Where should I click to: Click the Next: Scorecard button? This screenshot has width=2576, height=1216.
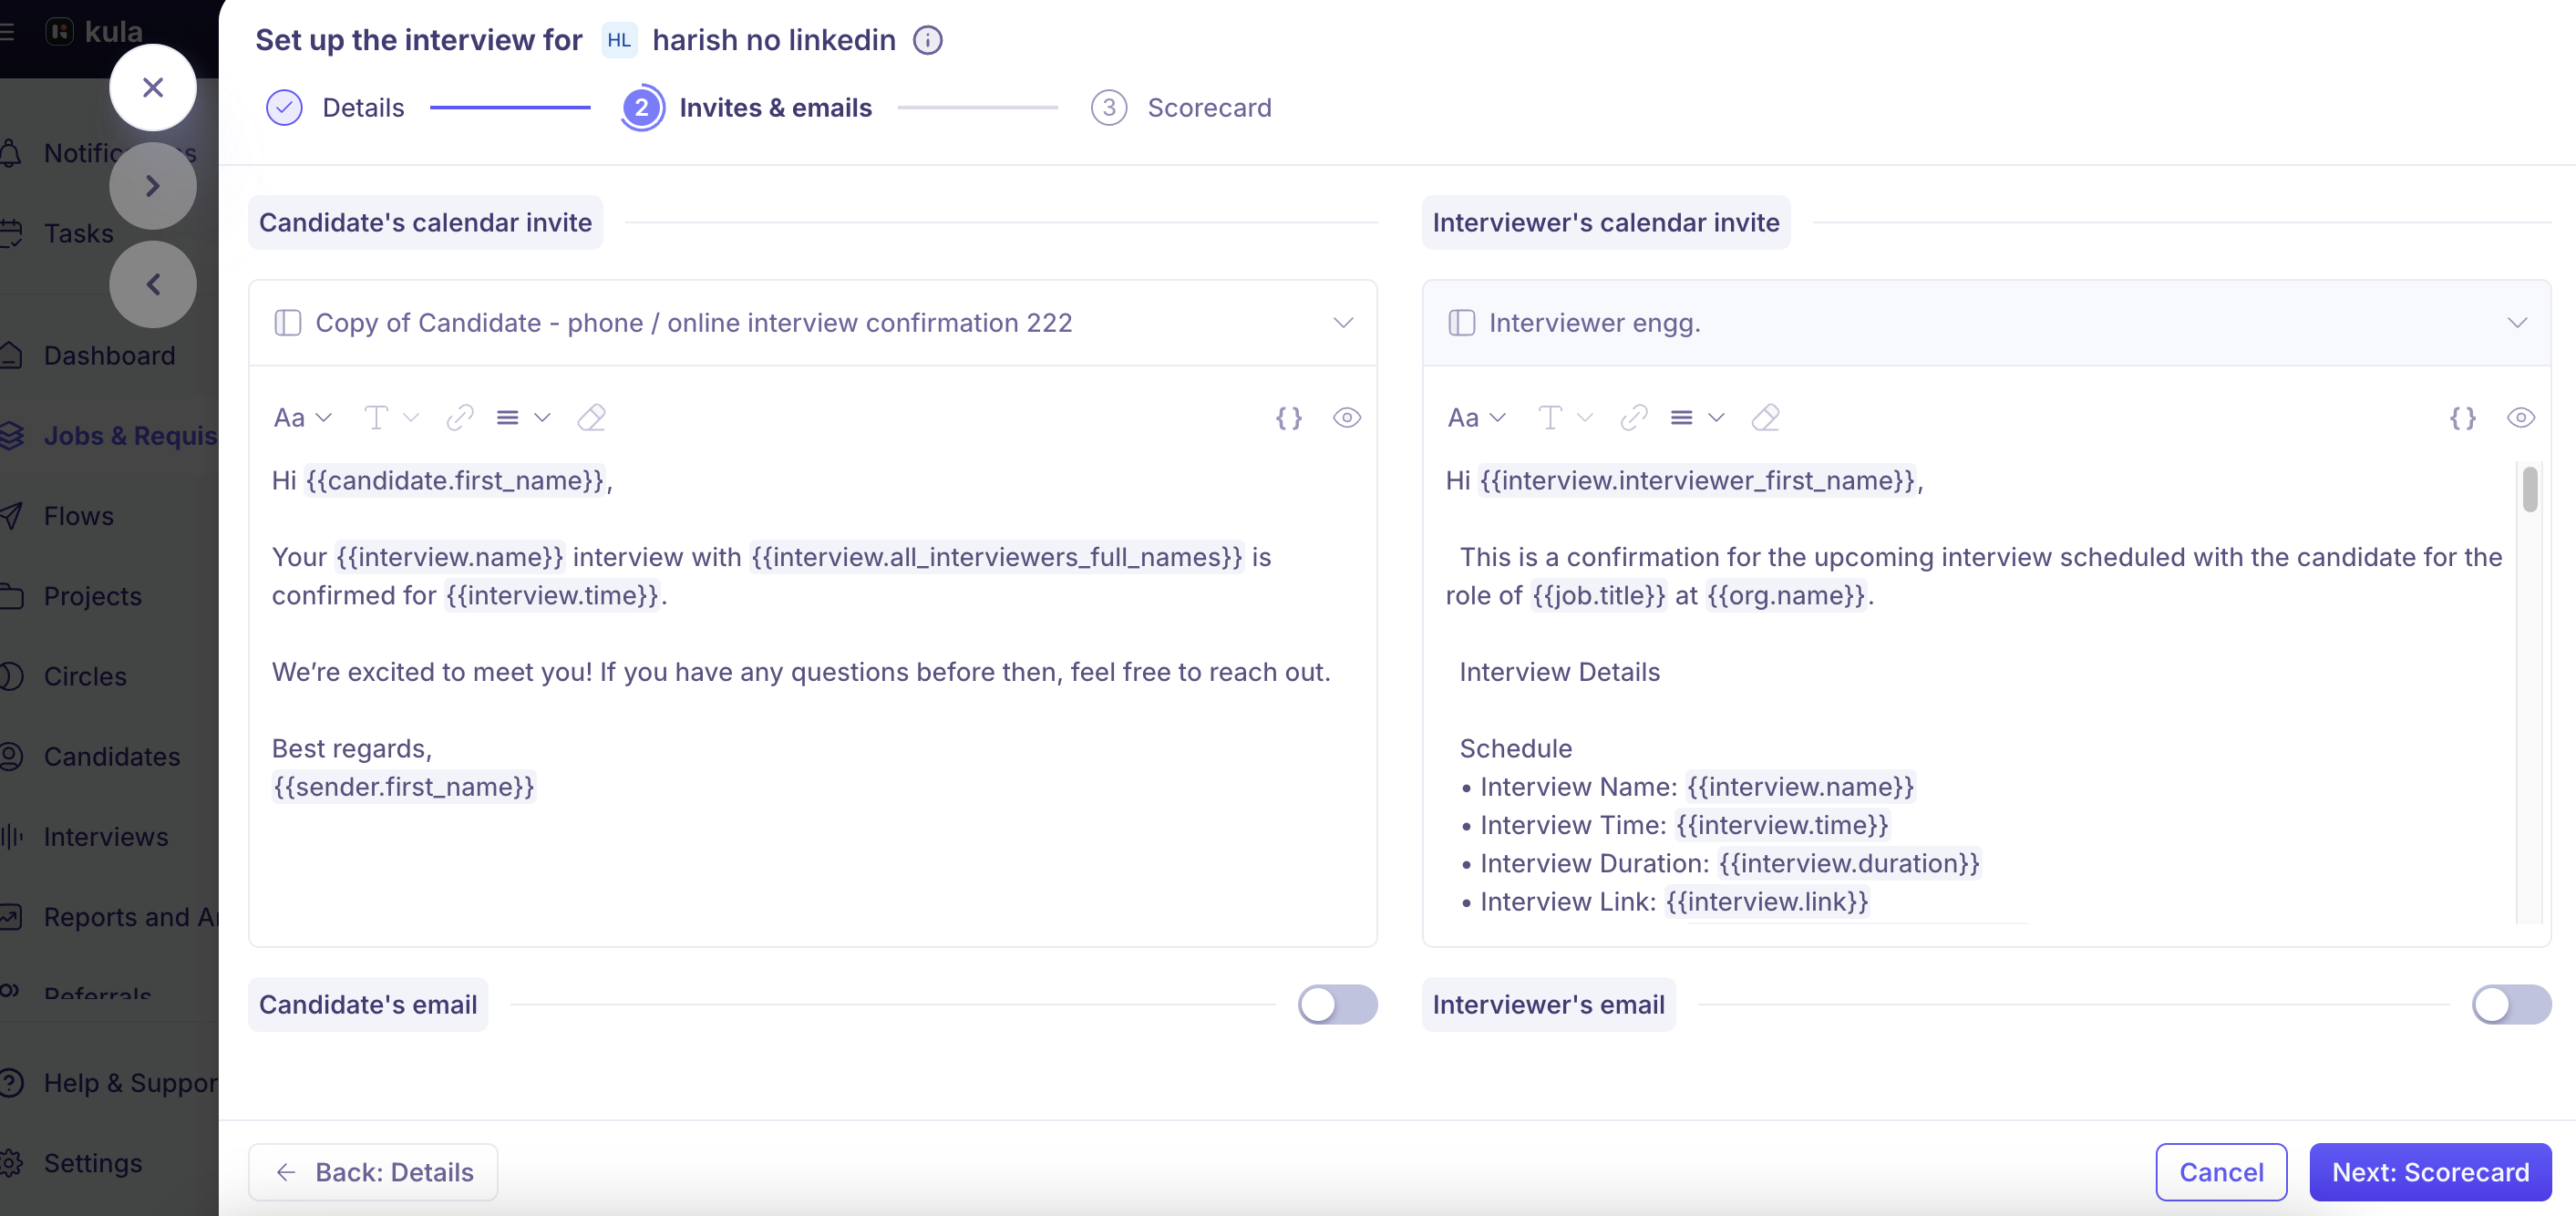pos(2430,1172)
